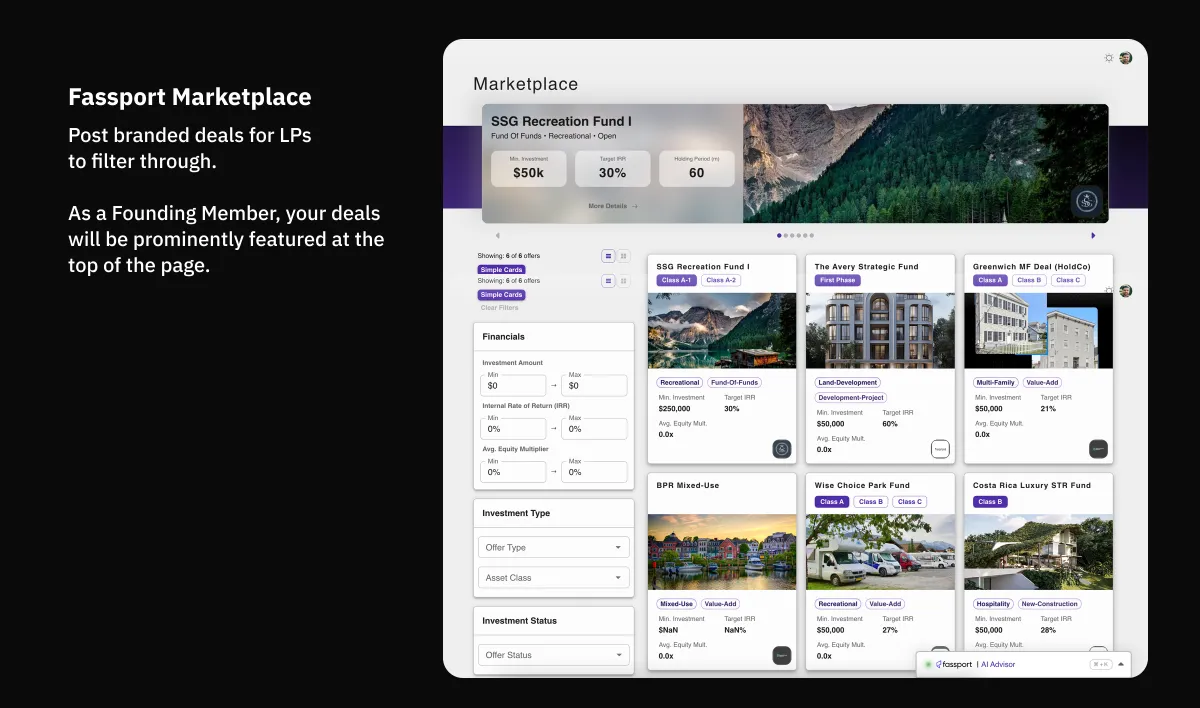Open Wise Choice Park Fund RV image
Viewport: 1200px width, 708px height.
pos(880,552)
